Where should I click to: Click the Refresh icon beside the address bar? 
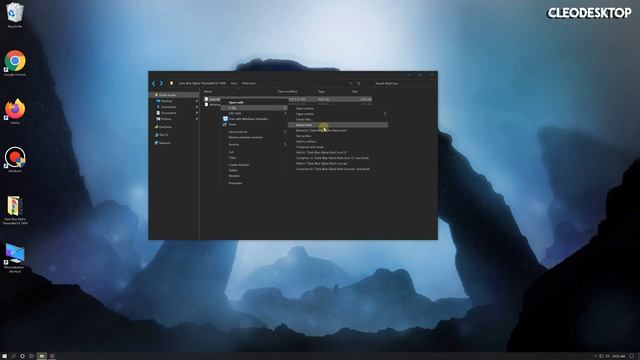pos(359,83)
